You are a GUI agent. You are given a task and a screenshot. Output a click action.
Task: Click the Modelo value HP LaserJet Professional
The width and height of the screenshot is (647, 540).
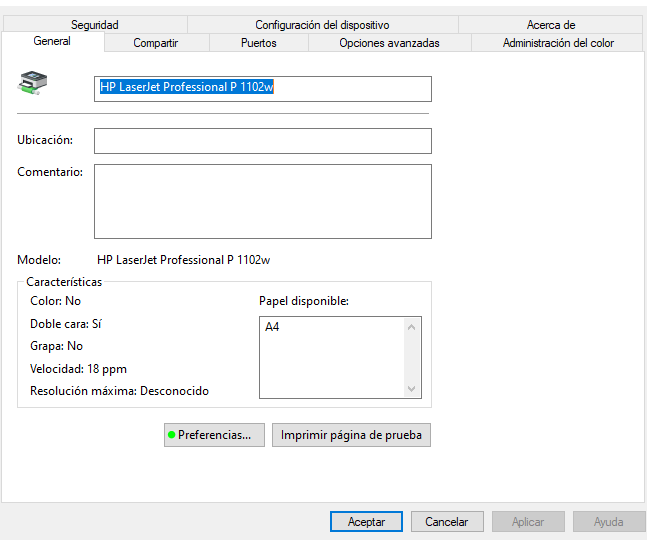(x=184, y=260)
